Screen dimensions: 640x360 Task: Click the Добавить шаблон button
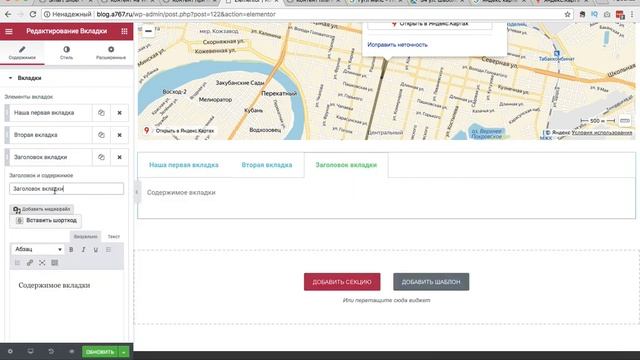[431, 282]
